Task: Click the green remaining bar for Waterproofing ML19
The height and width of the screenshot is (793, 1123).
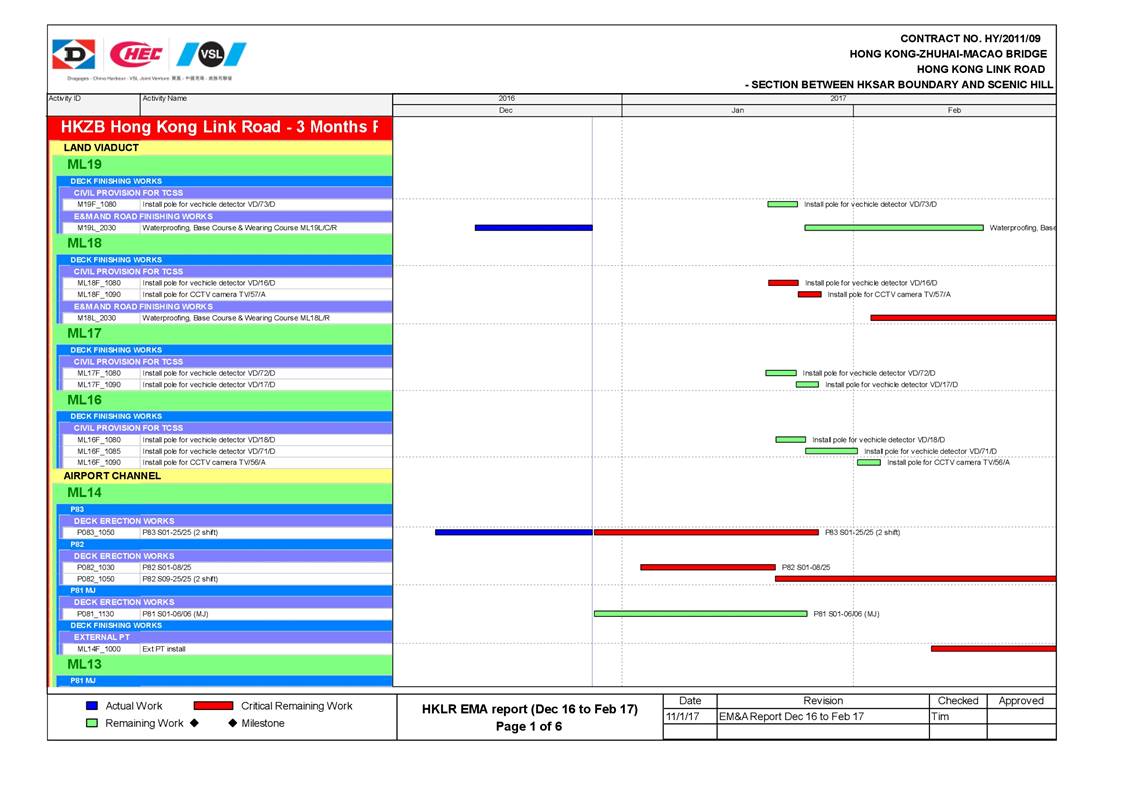Action: coord(894,228)
